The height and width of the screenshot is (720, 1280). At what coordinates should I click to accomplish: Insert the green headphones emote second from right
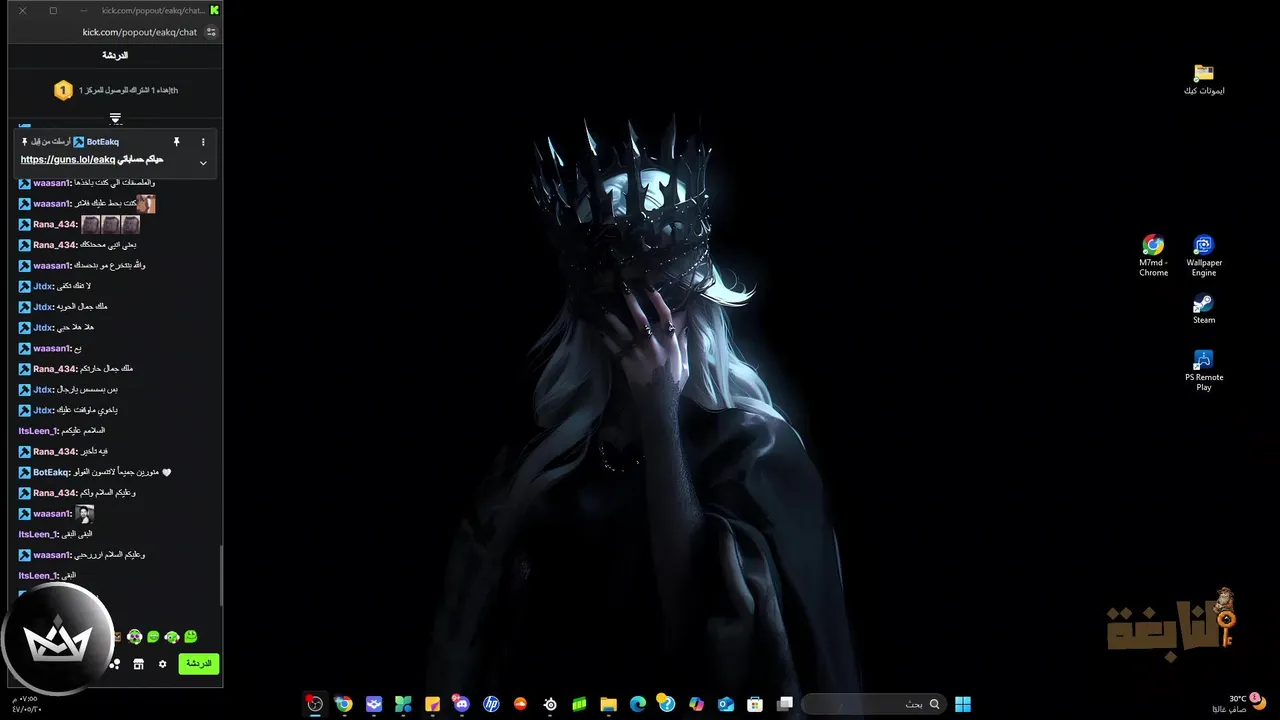pyautogui.click(x=172, y=637)
